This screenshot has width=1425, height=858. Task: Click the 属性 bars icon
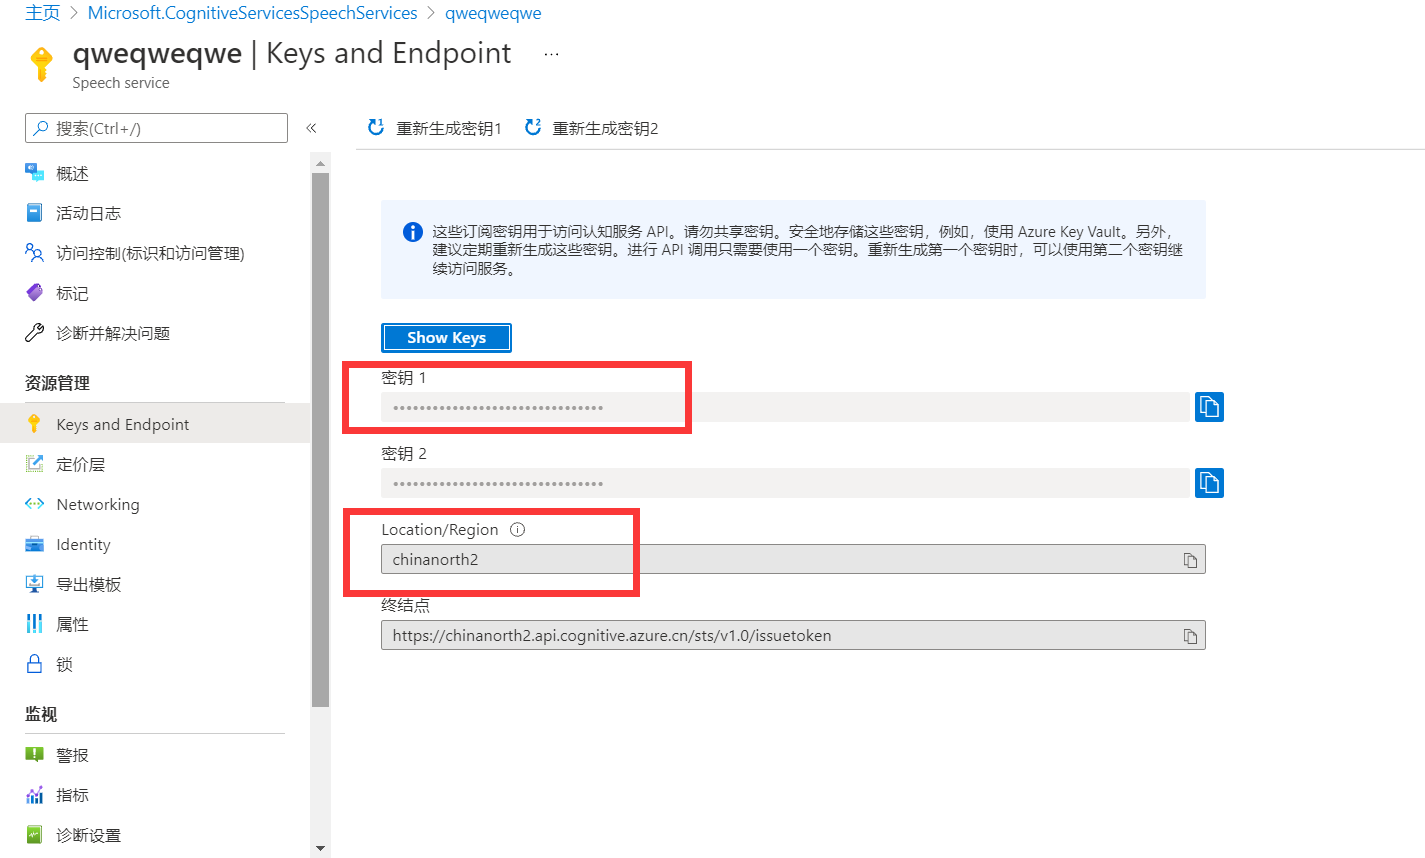pos(34,624)
